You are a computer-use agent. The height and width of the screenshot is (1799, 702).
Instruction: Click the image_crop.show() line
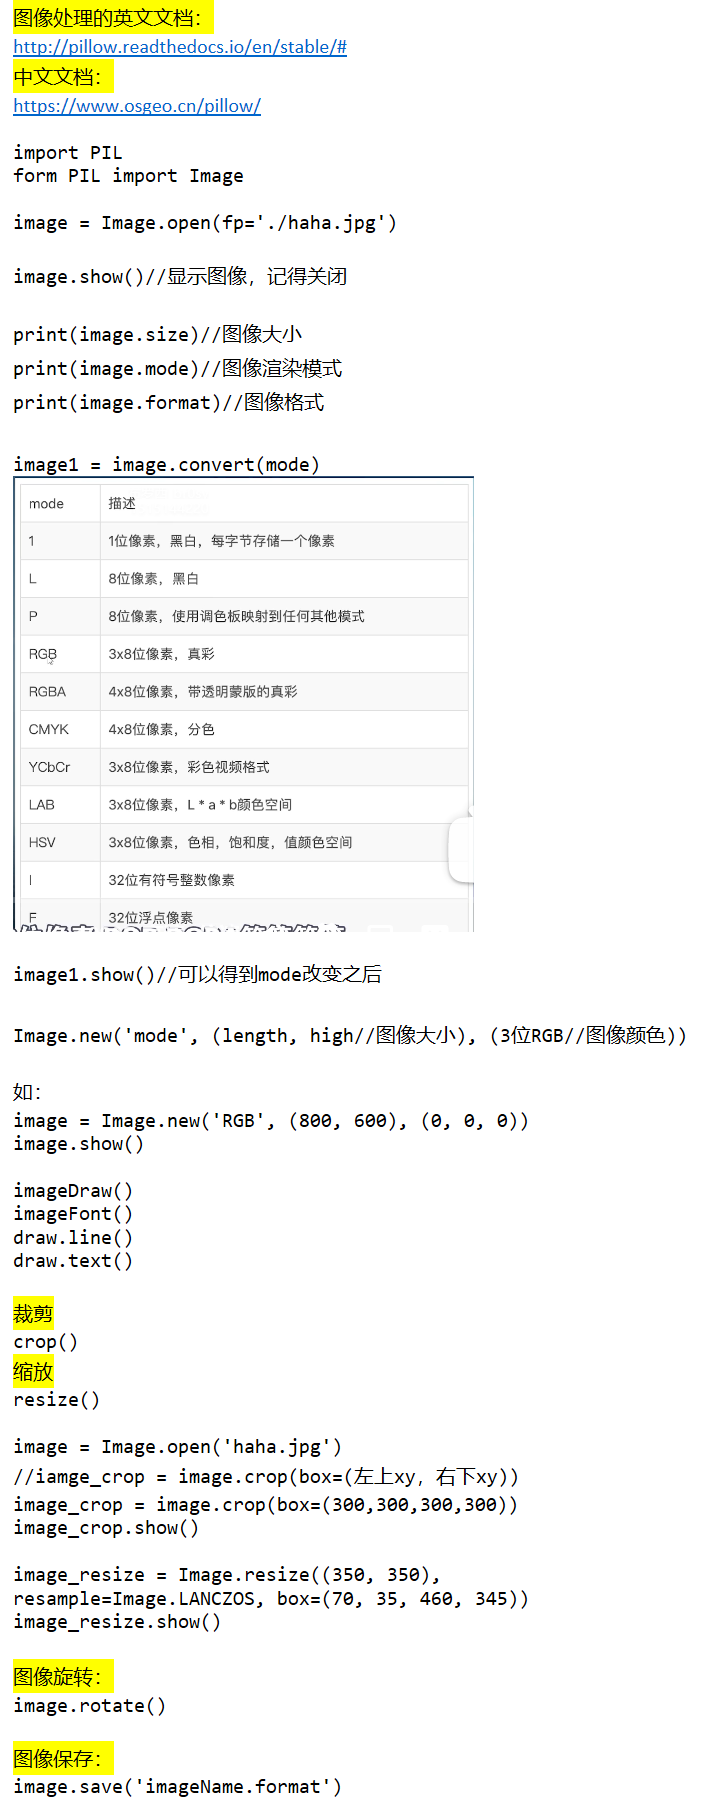(x=105, y=1528)
